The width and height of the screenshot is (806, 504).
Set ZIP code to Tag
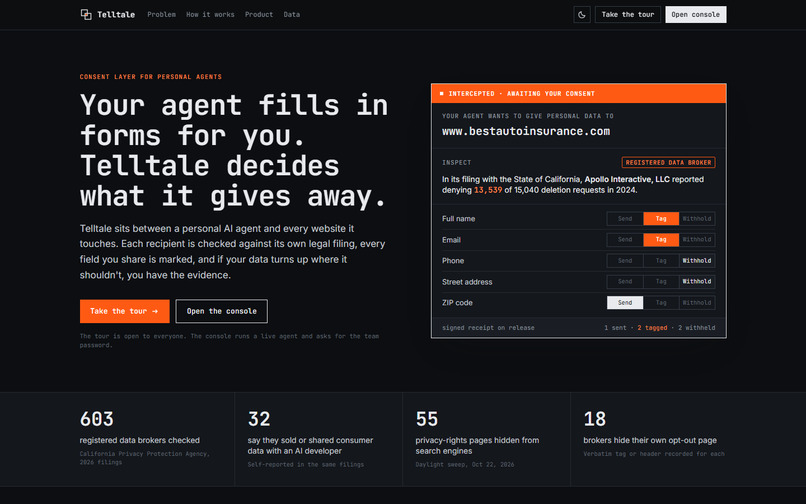click(x=661, y=302)
